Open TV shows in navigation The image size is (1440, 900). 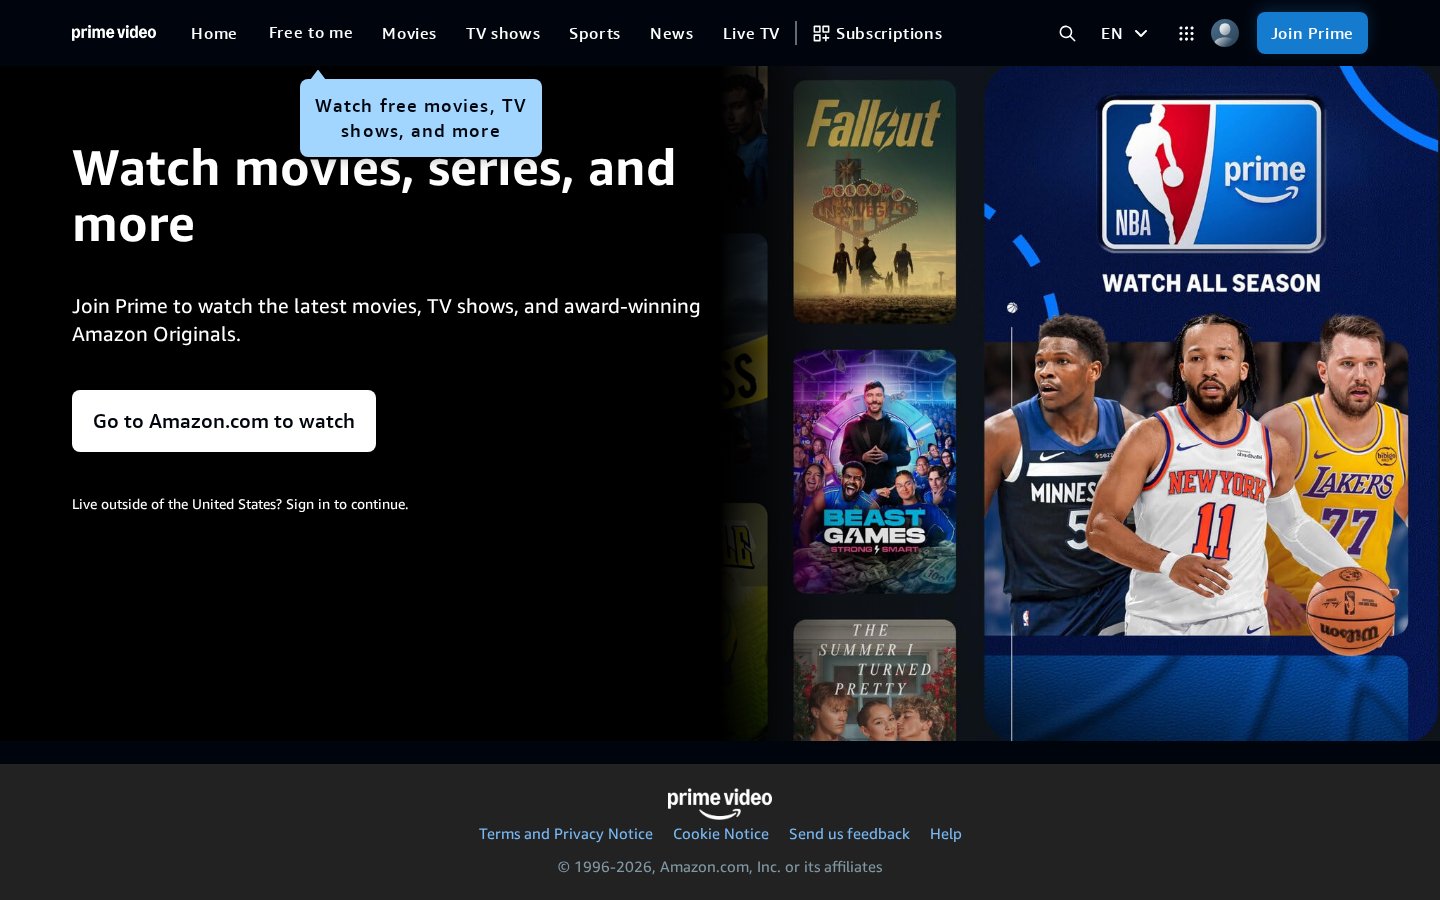coord(503,33)
